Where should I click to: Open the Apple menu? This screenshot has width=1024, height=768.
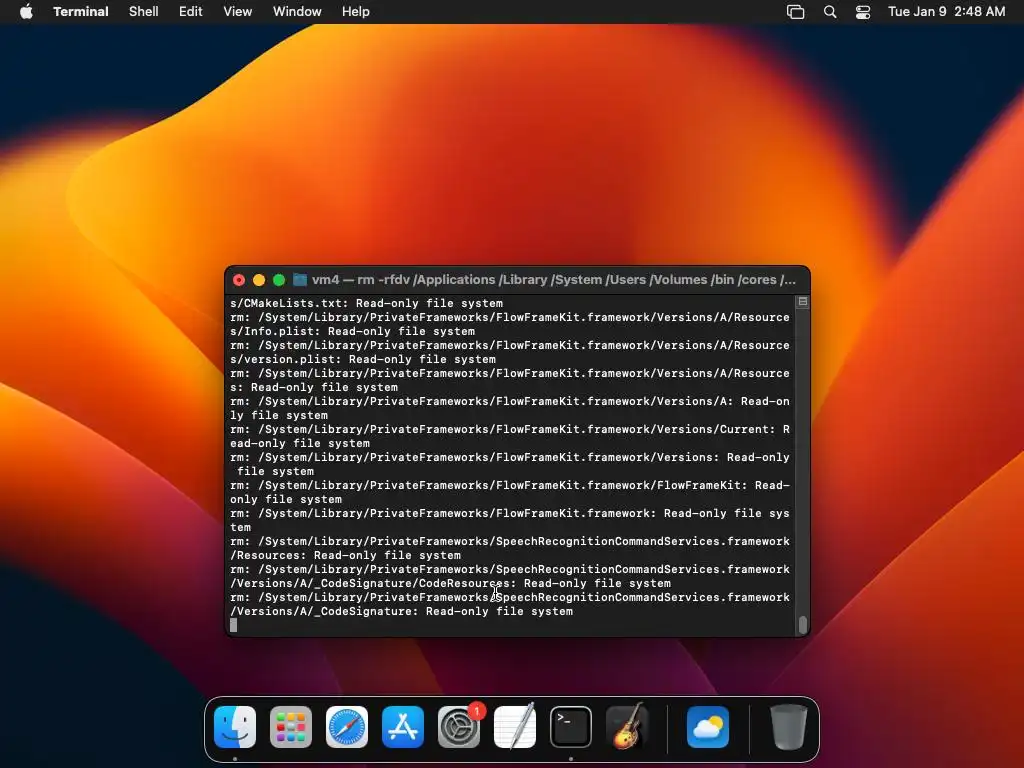pos(26,12)
